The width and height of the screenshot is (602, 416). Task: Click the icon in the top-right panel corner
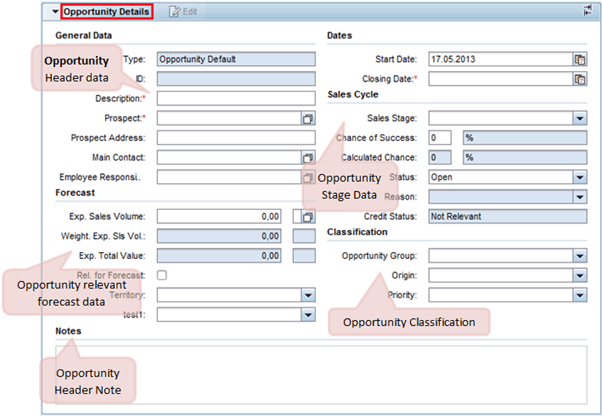(590, 11)
